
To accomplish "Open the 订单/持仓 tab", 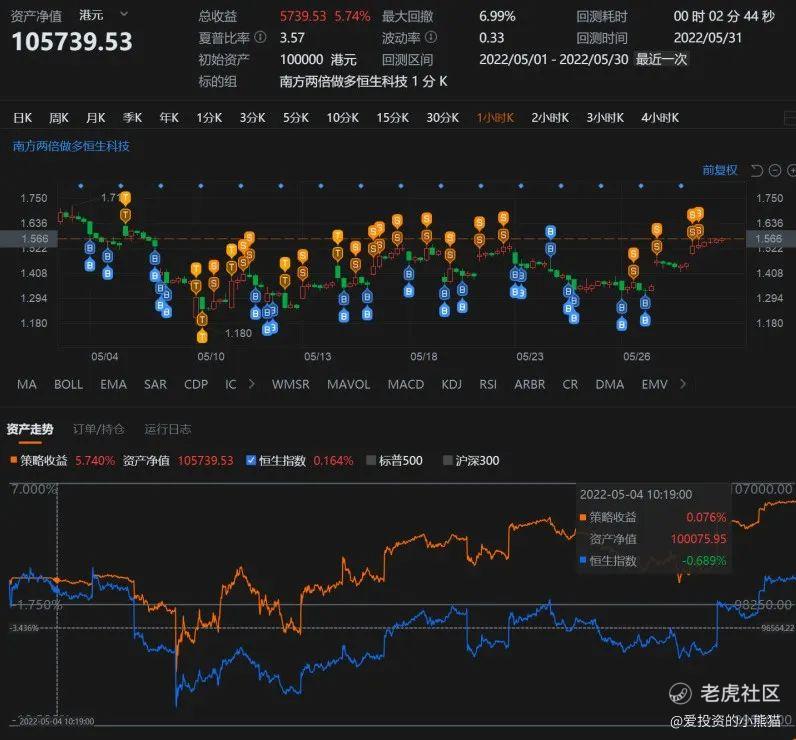I will (99, 429).
